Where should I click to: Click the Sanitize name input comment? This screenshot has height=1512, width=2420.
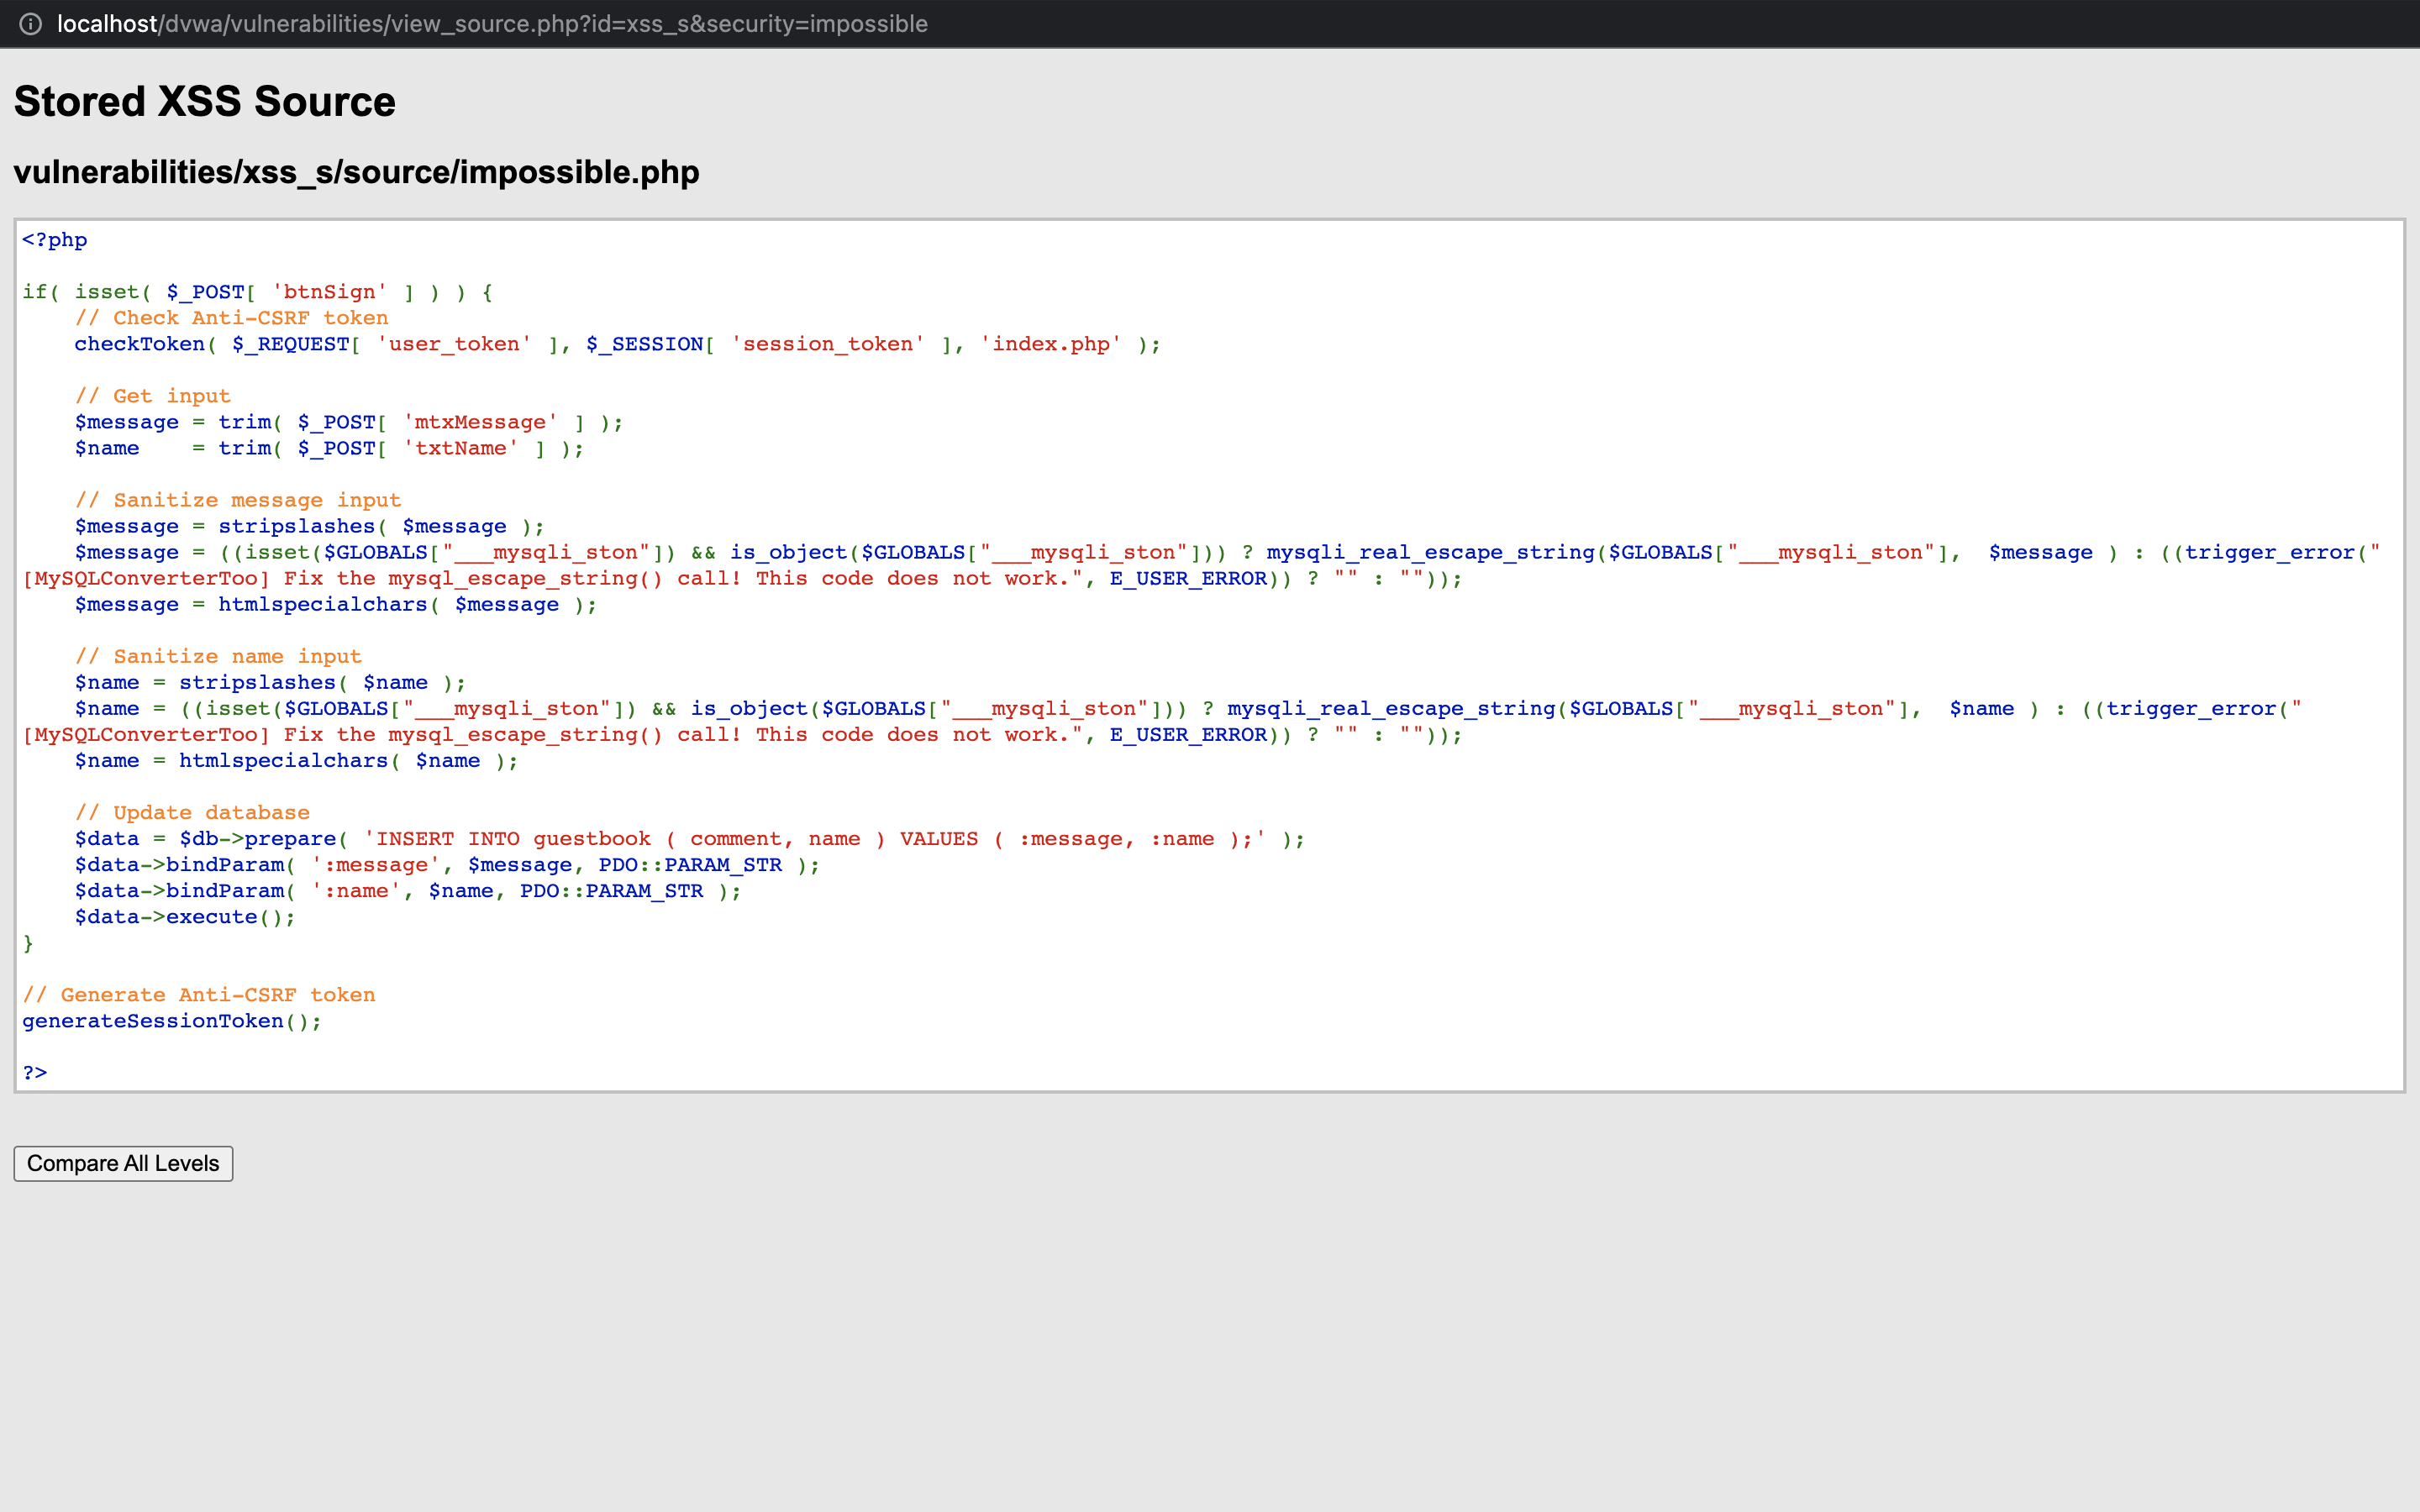click(218, 656)
